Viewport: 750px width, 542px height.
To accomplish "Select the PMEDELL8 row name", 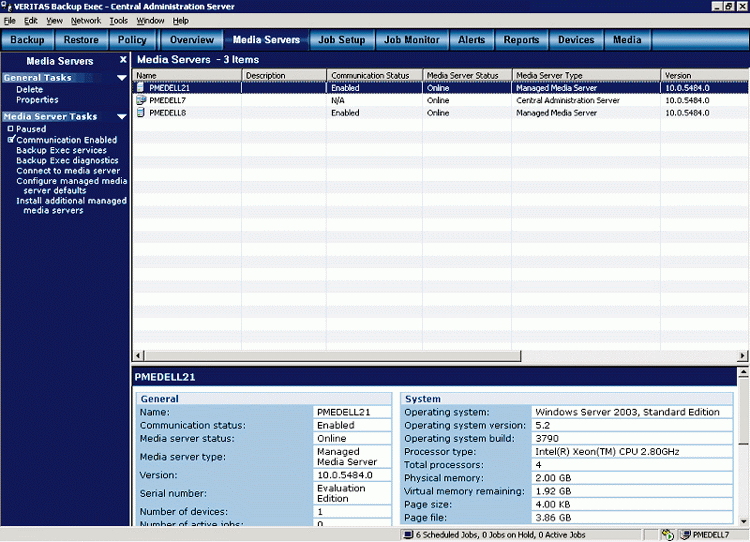I will click(x=167, y=112).
